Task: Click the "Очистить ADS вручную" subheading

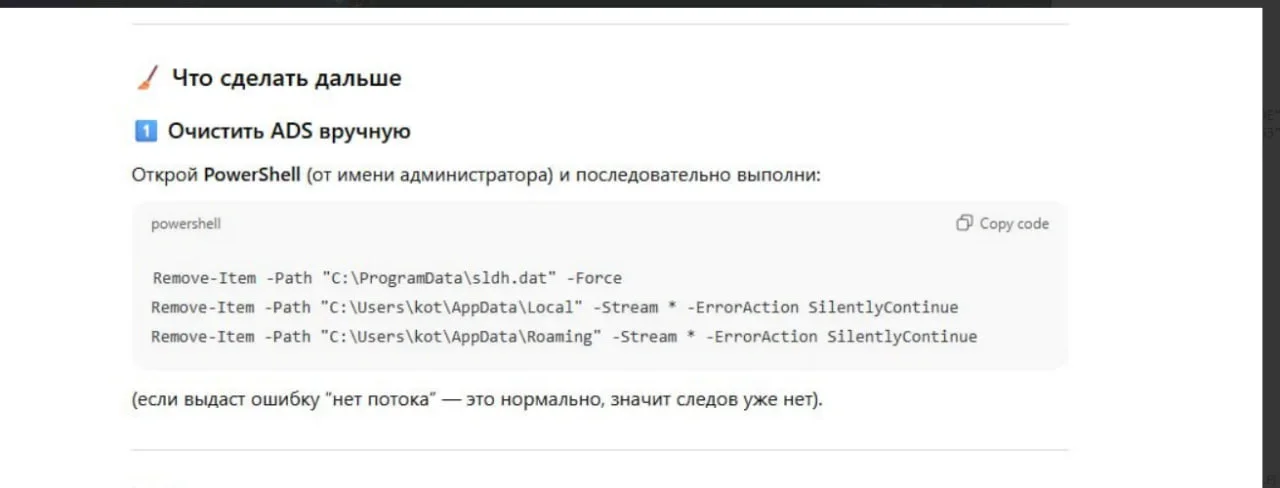Action: [x=289, y=131]
